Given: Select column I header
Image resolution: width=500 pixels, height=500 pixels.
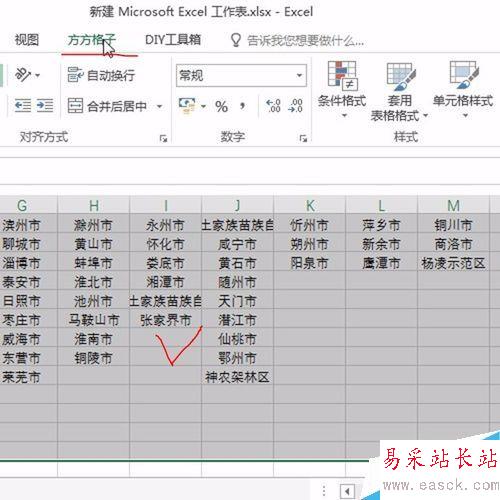Looking at the screenshot, I should [x=166, y=205].
